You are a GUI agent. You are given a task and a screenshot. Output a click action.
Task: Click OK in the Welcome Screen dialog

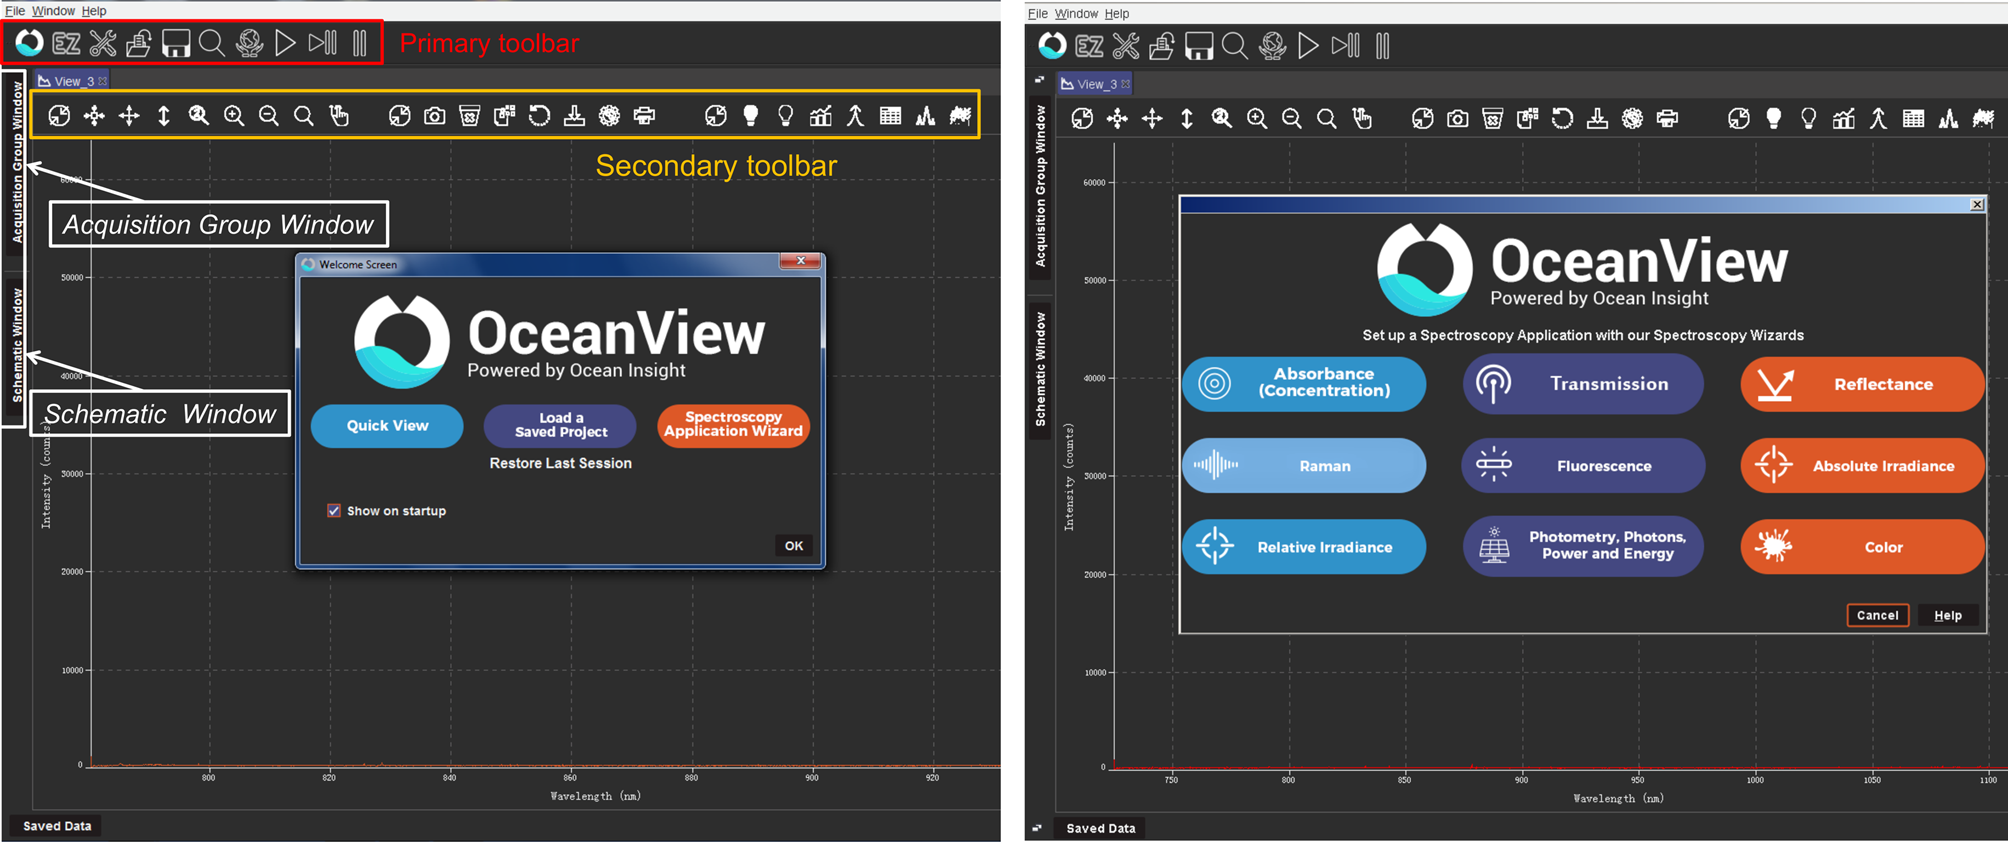tap(794, 546)
